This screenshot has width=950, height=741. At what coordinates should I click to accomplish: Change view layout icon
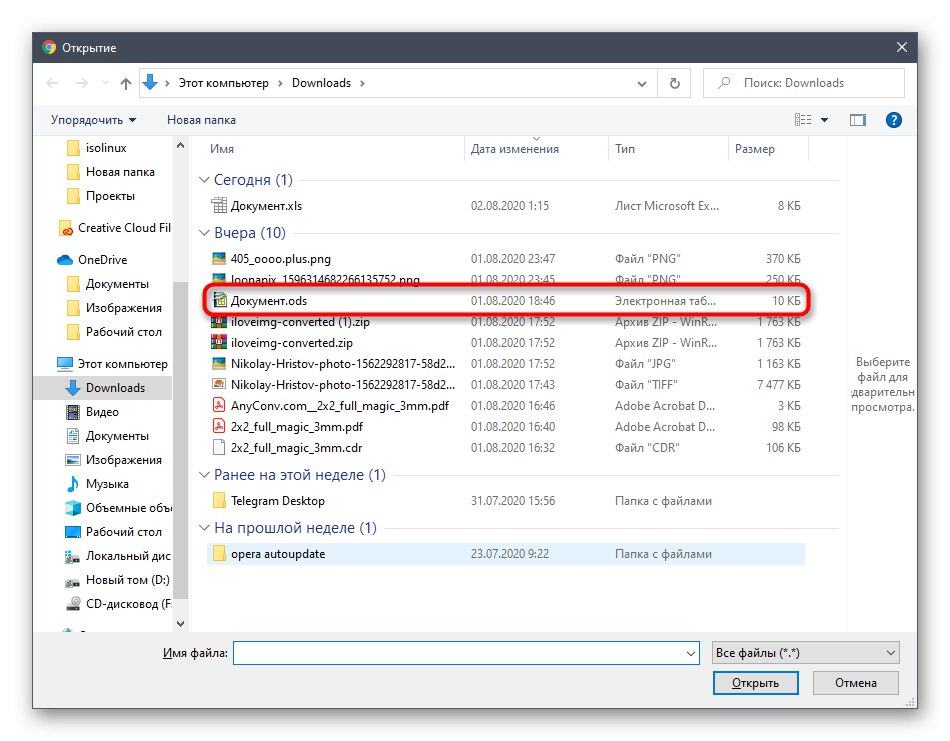coord(803,120)
